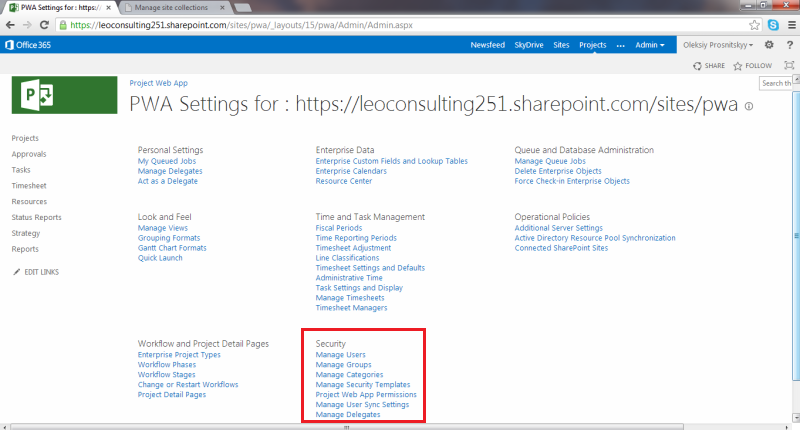Follow the site via star icon

(x=753, y=66)
